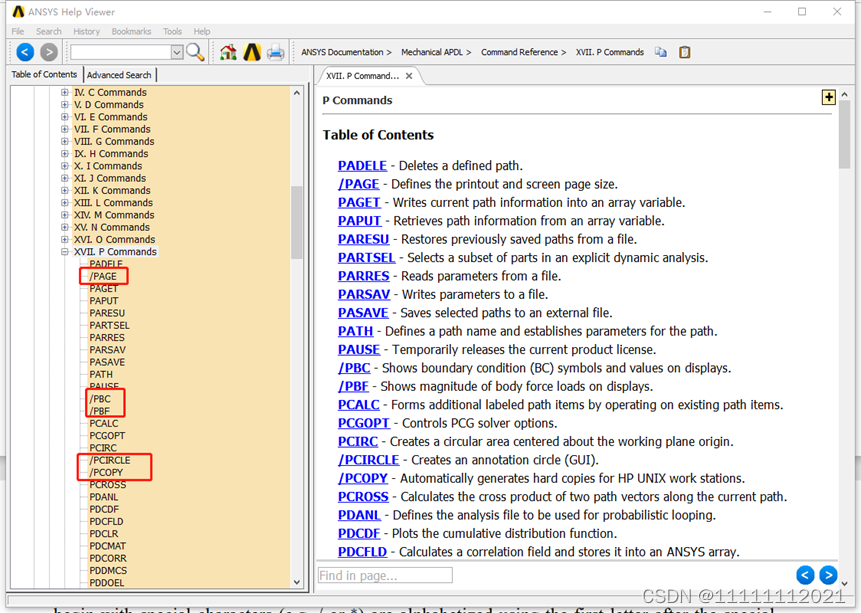Open the Home page house icon
The width and height of the screenshot is (861, 613).
(228, 52)
